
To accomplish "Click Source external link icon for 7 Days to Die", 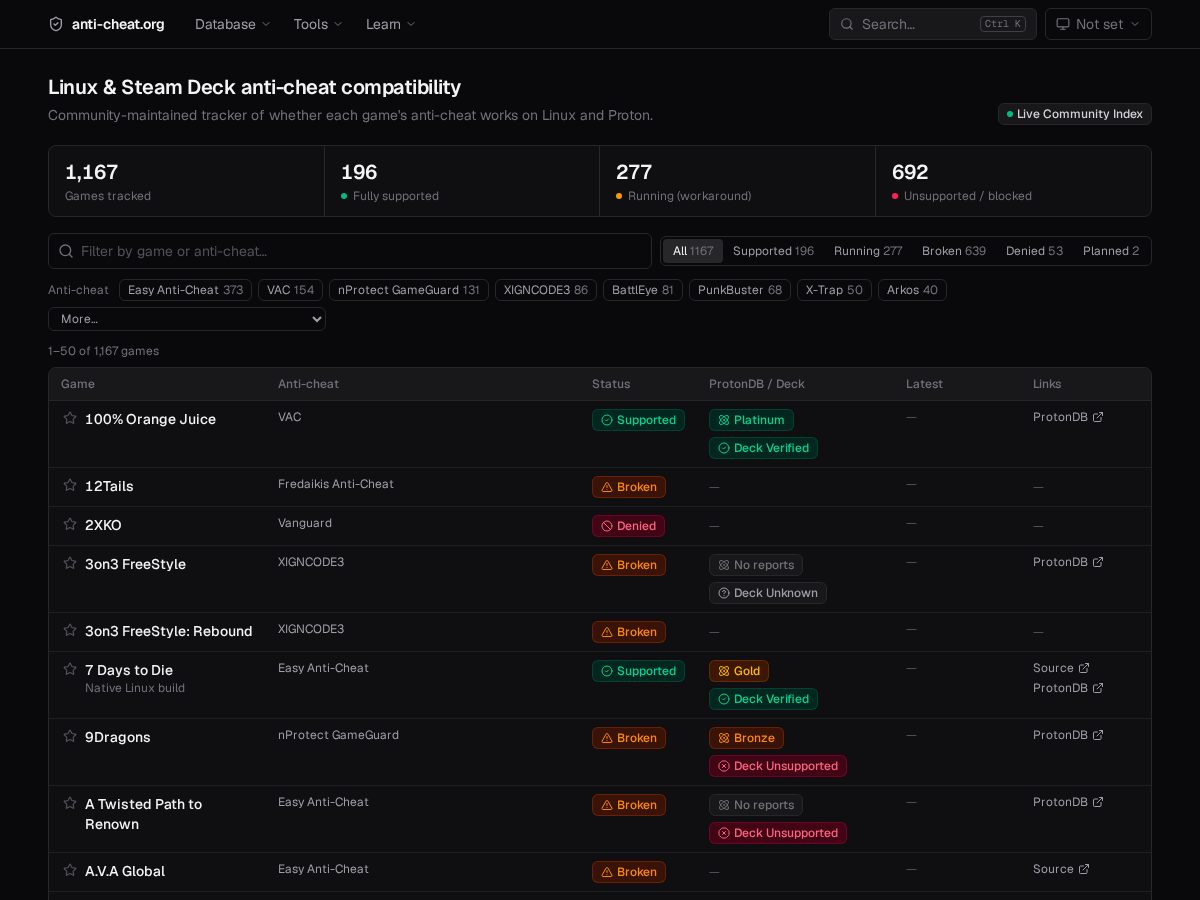I will (1084, 668).
